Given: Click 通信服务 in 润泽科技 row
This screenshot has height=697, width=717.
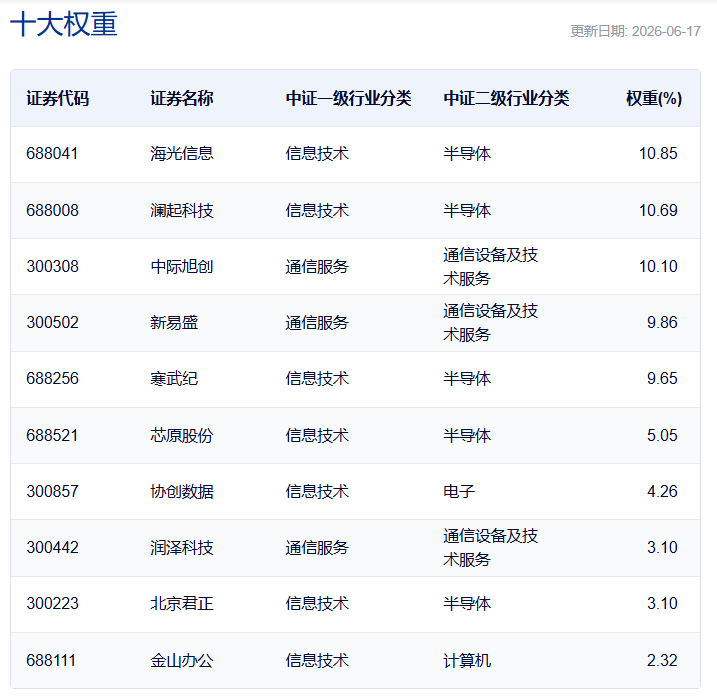Looking at the screenshot, I should (x=317, y=548).
